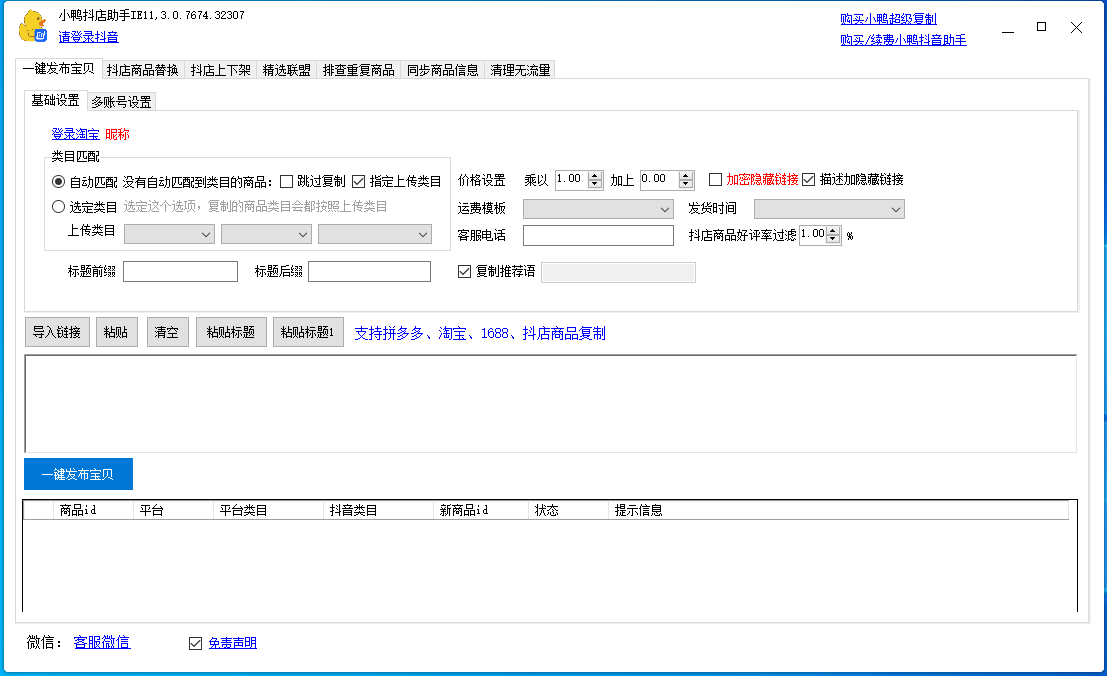Click the 支持拼多多、淘宝、1688 notice text
Screen dimensions: 1107x676
coord(480,333)
